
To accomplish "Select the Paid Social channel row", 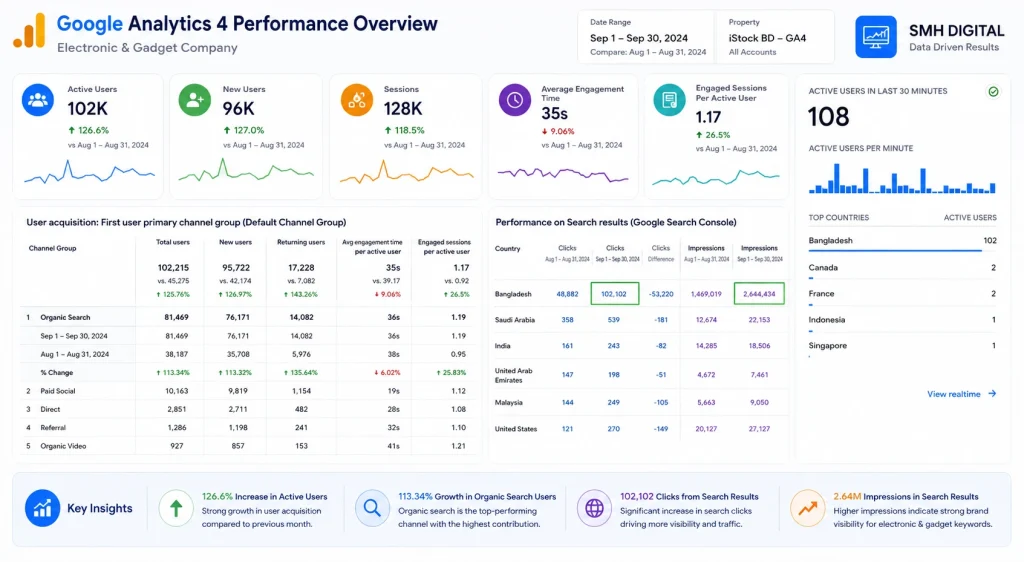I will click(x=249, y=391).
